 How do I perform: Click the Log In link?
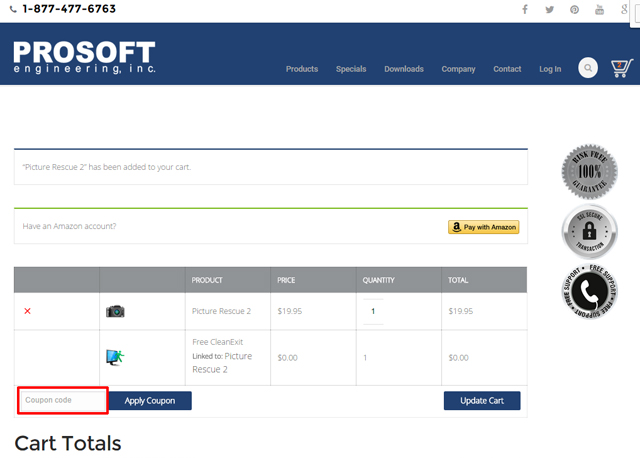pyautogui.click(x=550, y=69)
